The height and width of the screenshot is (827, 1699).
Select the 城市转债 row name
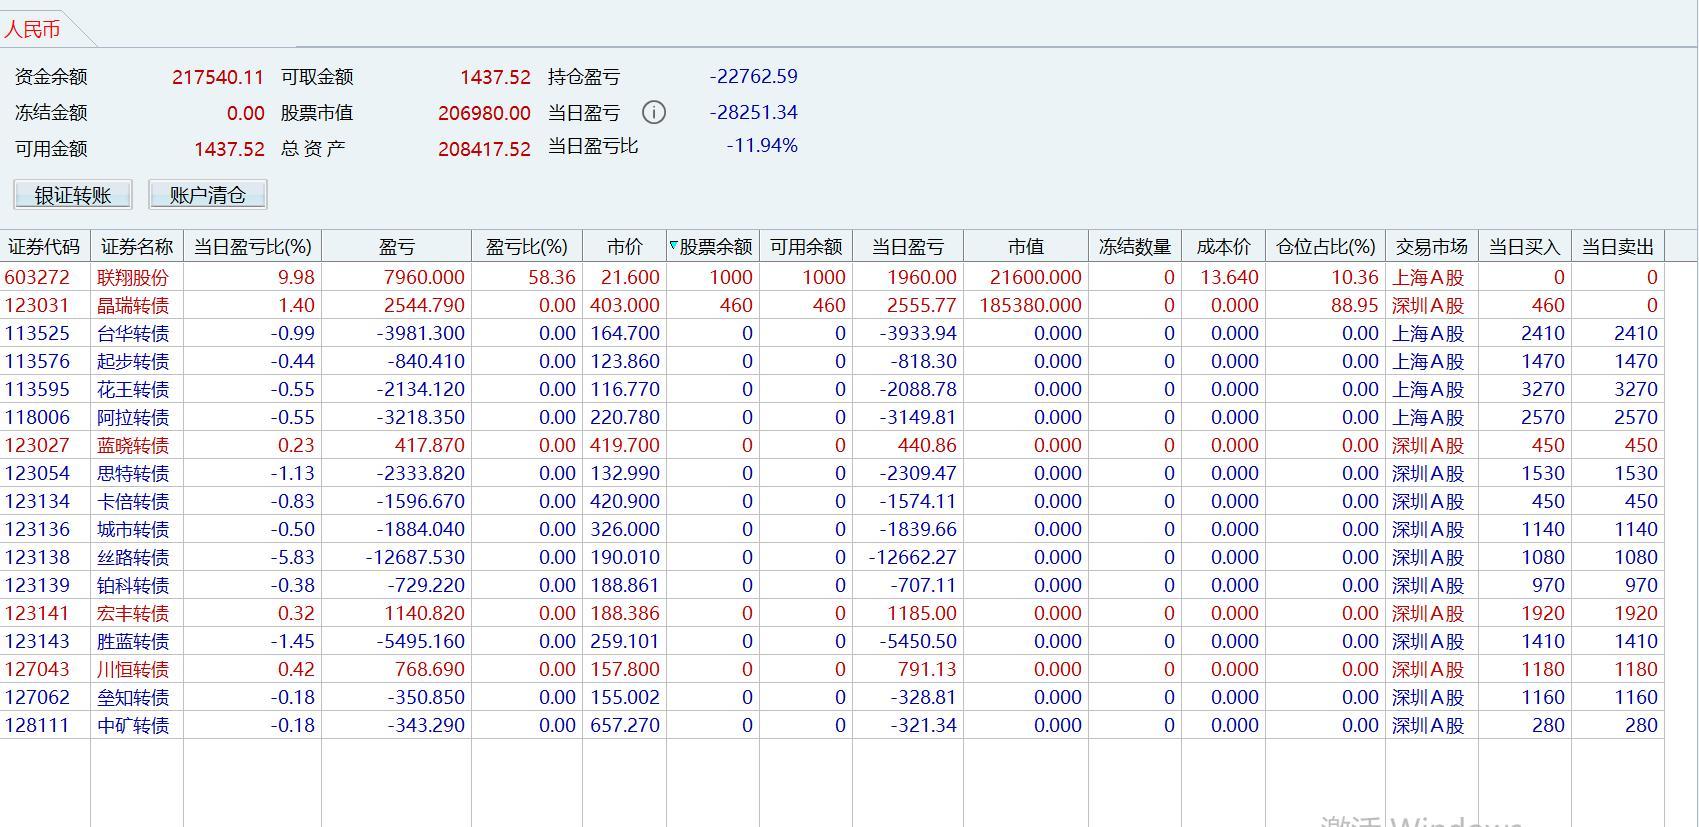(x=133, y=529)
